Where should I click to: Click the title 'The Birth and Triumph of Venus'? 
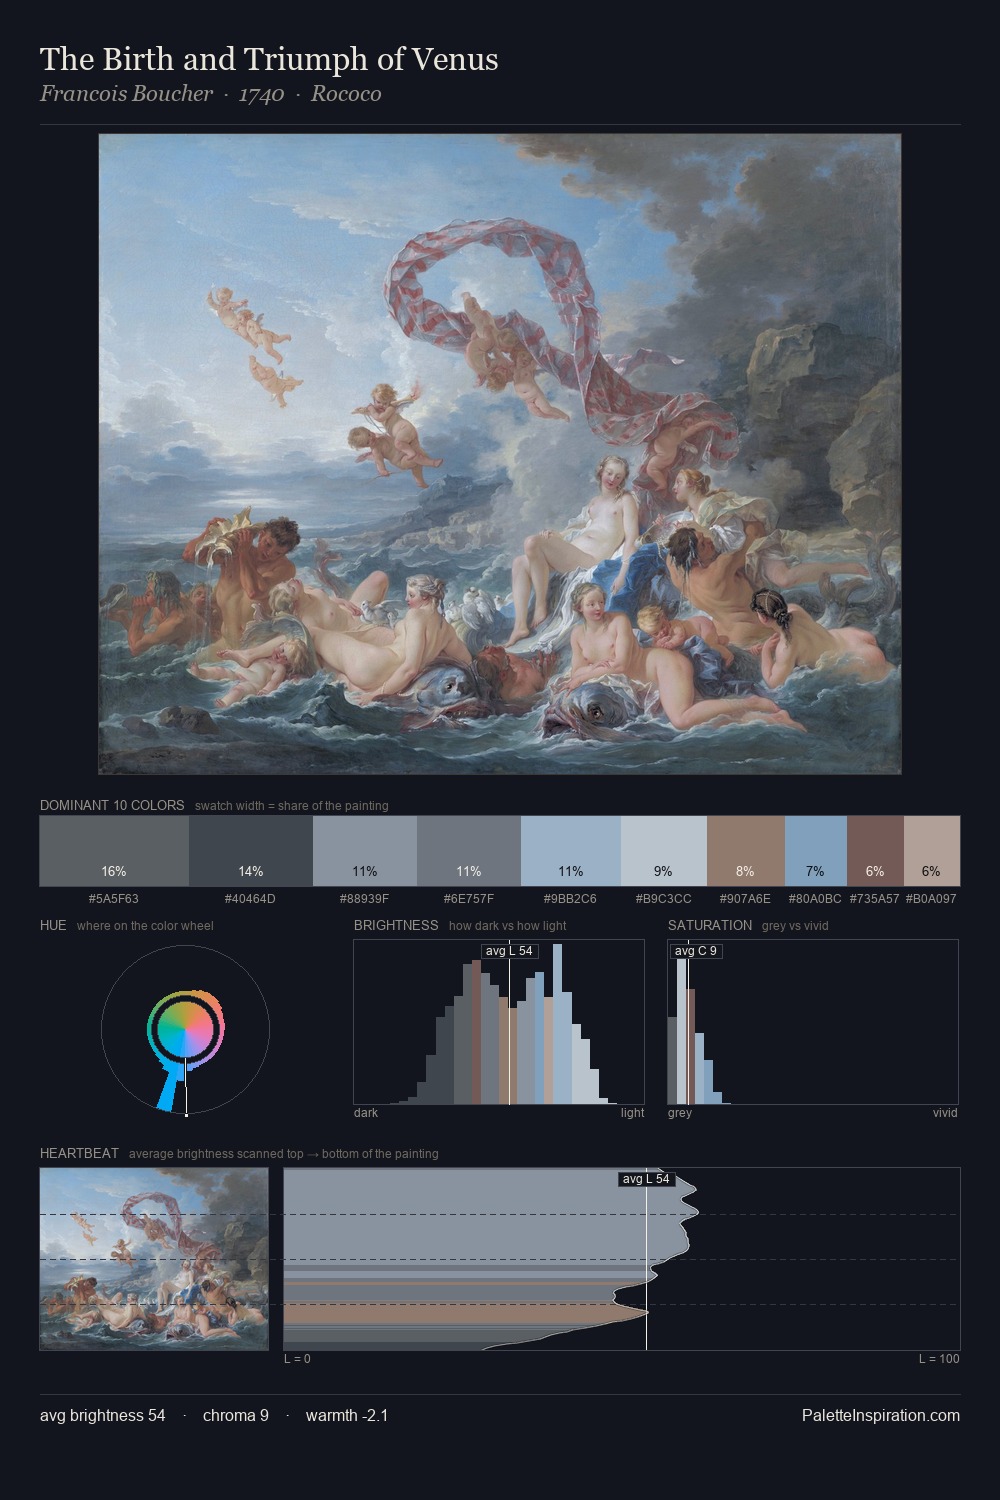coord(269,59)
